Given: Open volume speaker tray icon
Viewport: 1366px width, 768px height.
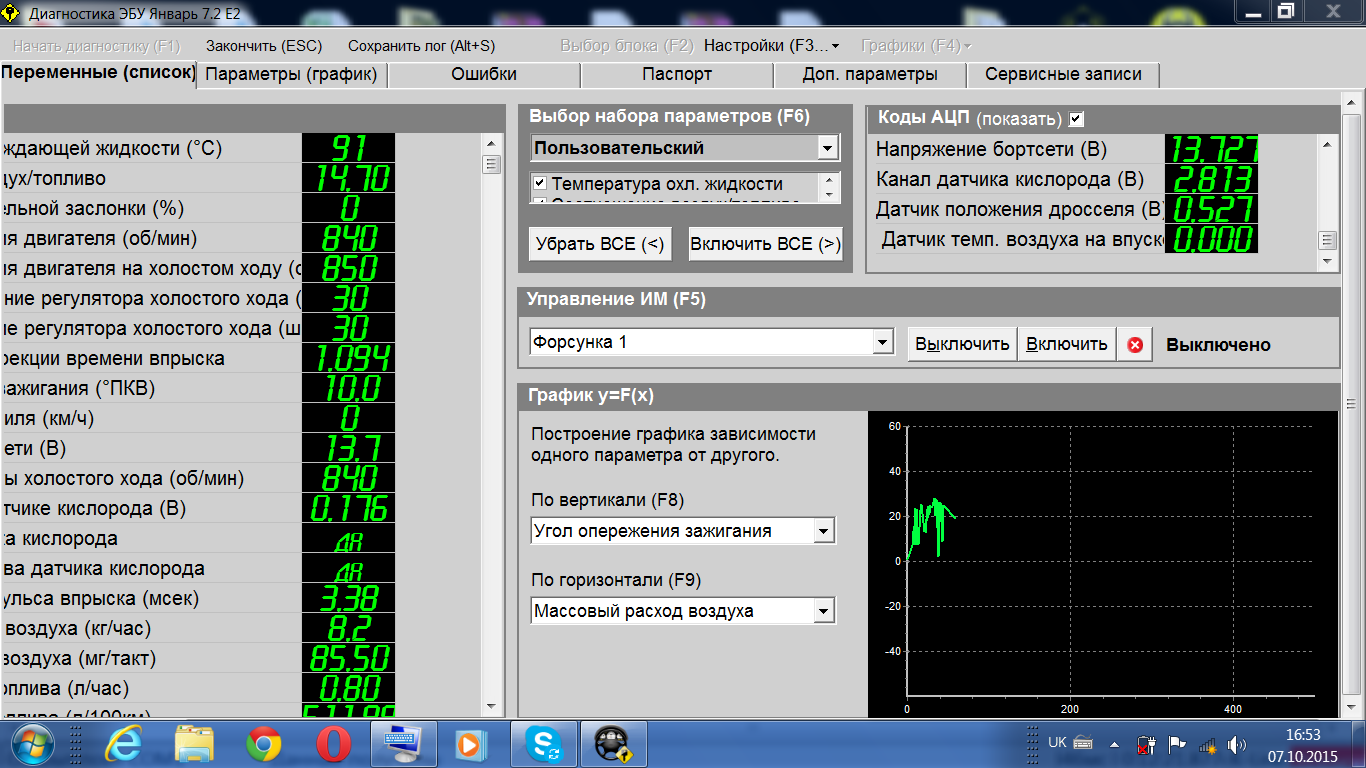Looking at the screenshot, I should (1237, 744).
